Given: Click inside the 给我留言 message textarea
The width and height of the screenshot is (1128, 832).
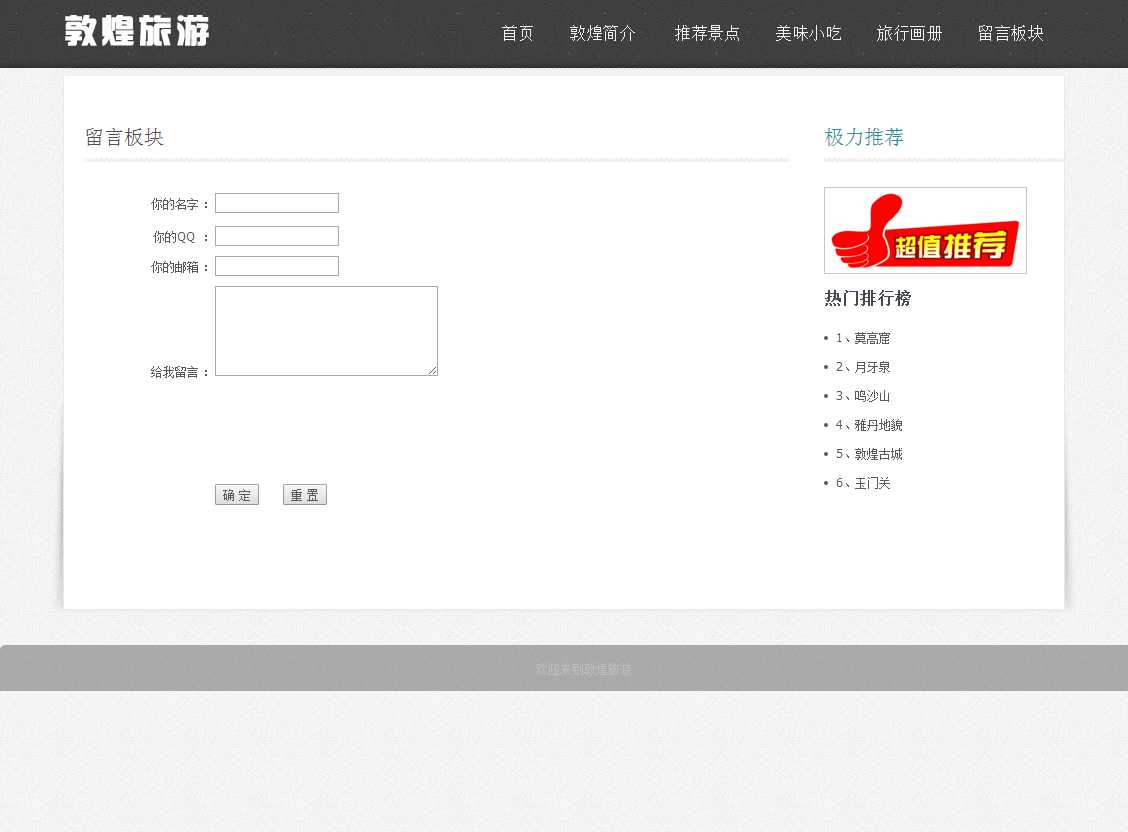Looking at the screenshot, I should pos(326,331).
